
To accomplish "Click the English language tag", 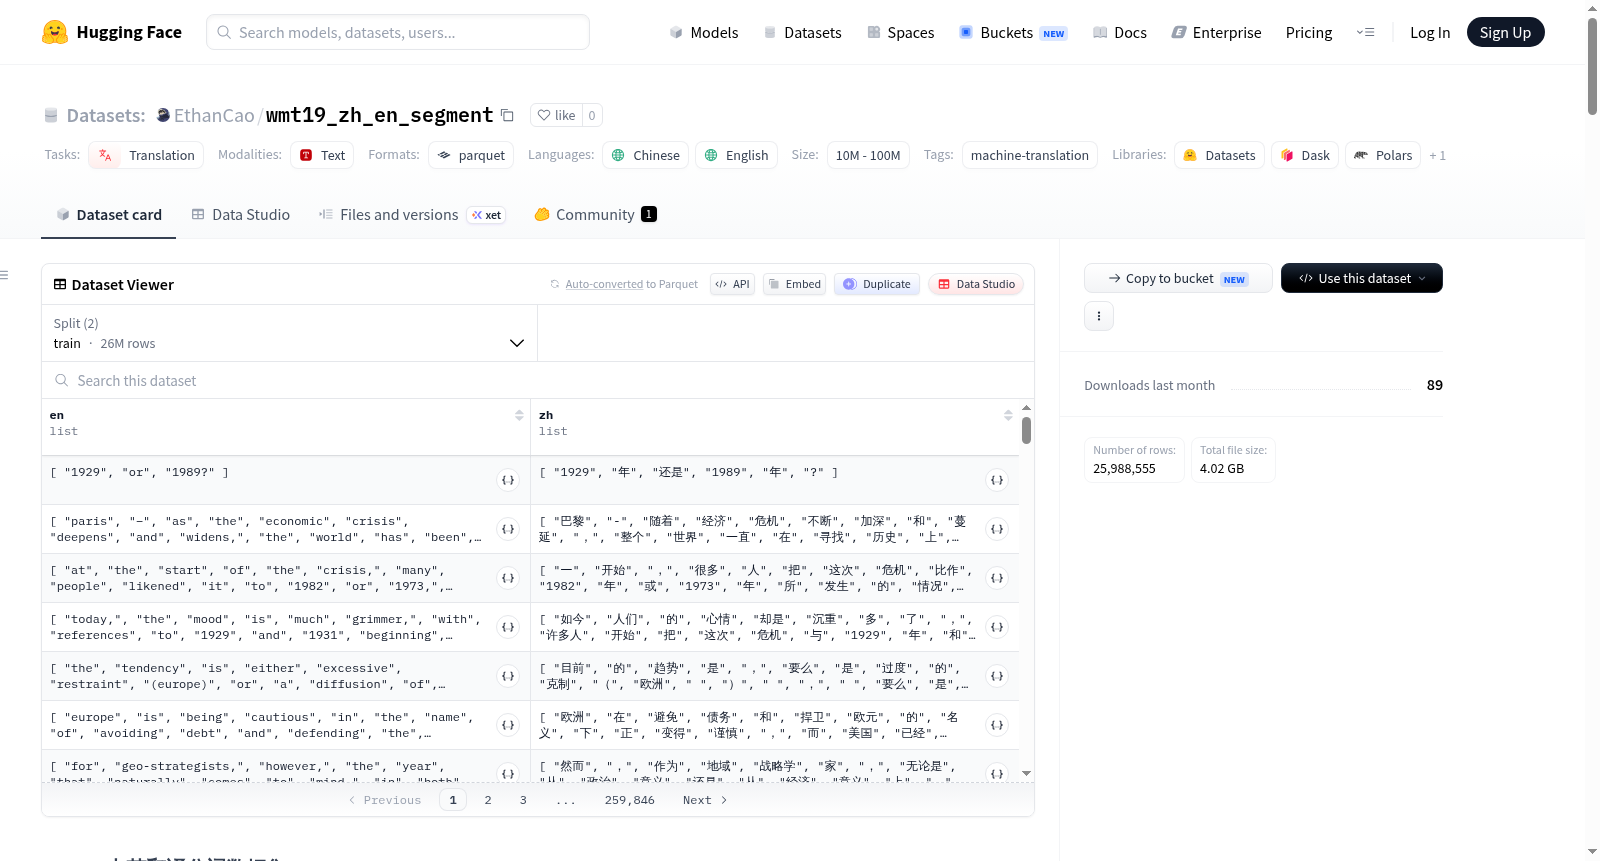I will [x=737, y=155].
